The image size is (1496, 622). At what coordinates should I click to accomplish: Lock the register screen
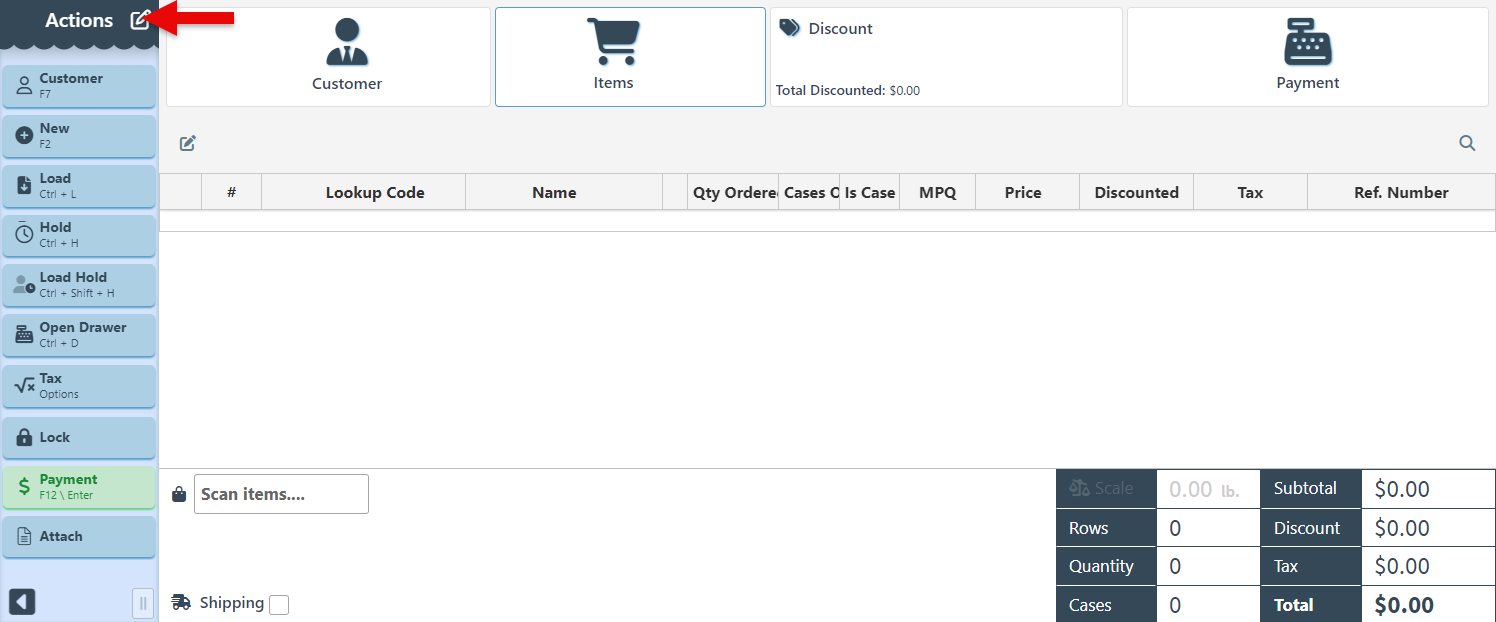(x=79, y=437)
